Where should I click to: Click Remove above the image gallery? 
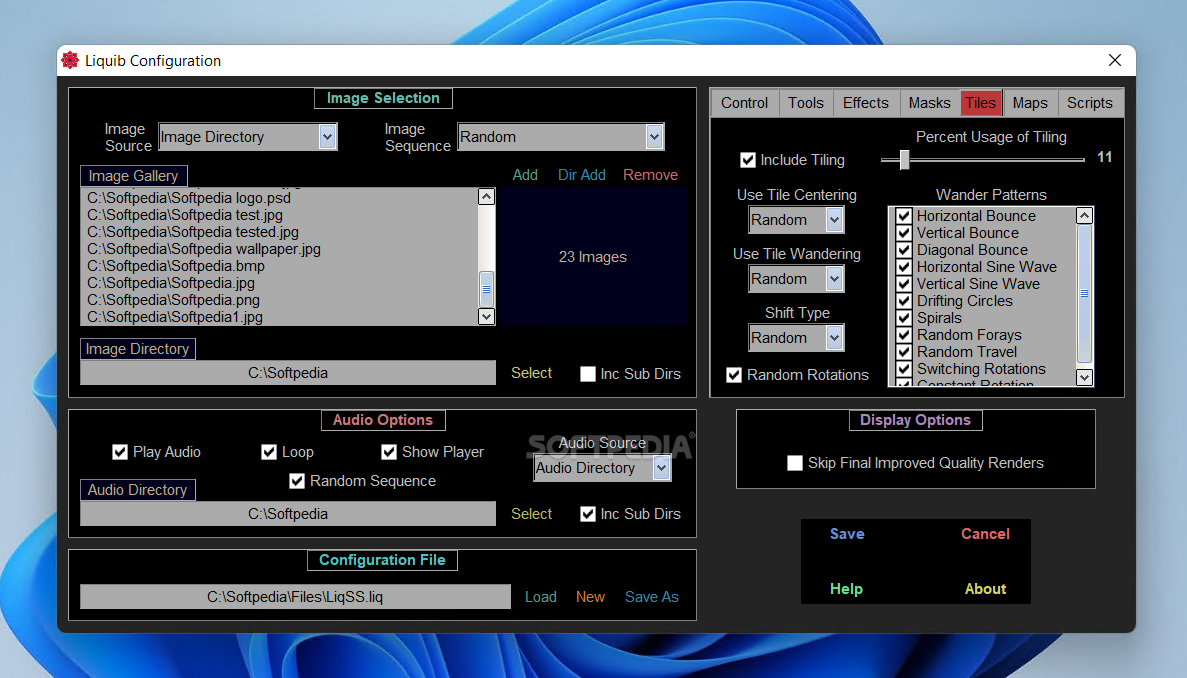(x=650, y=175)
